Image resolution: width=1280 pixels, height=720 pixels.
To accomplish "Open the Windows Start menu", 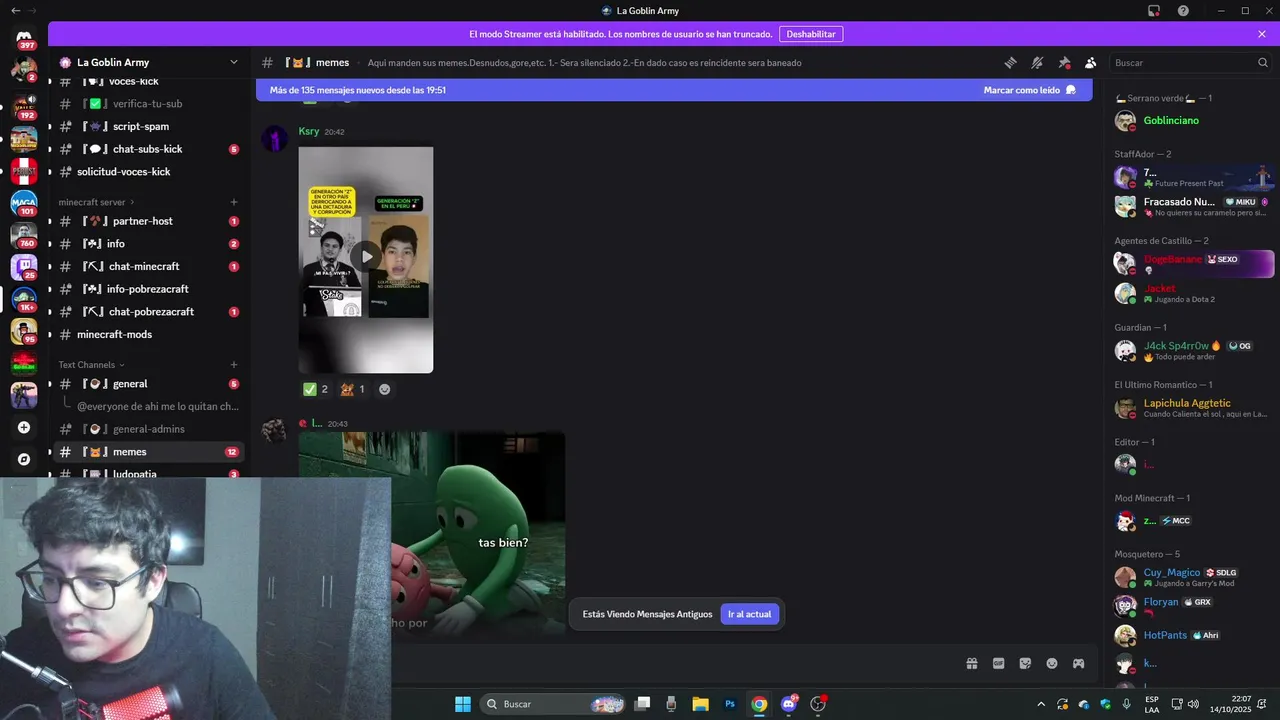I will (x=463, y=704).
